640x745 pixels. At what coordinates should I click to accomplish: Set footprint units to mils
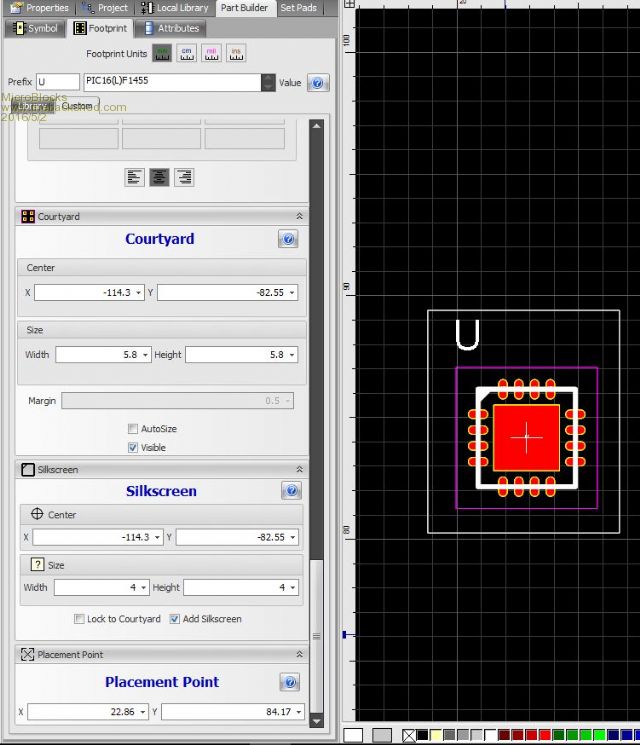pyautogui.click(x=211, y=53)
